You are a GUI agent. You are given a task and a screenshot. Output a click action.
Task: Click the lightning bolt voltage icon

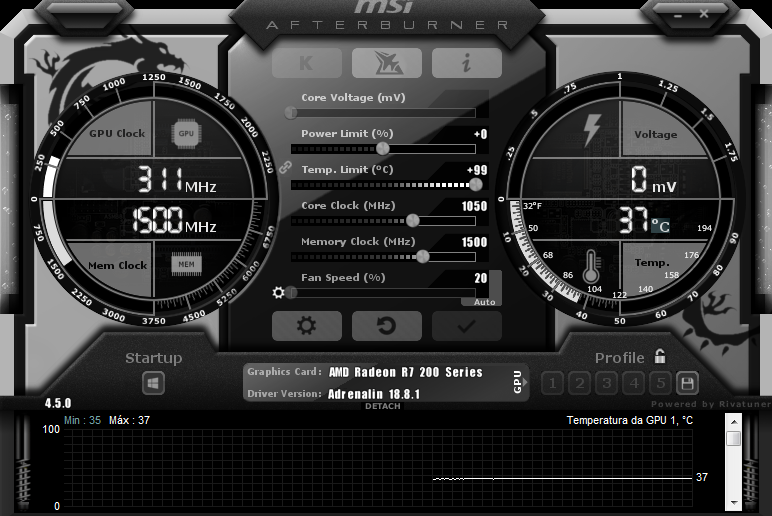591,130
